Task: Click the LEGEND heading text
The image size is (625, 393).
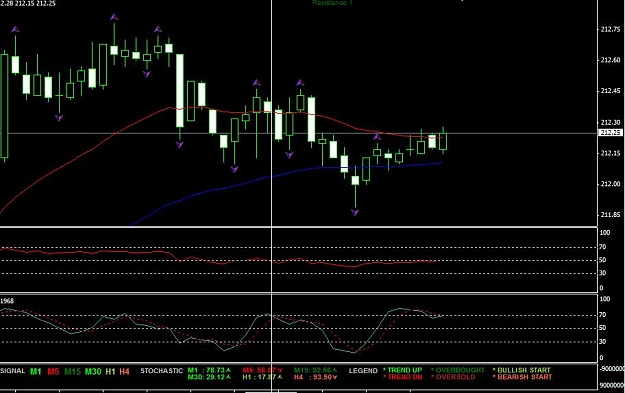Action: pos(363,371)
